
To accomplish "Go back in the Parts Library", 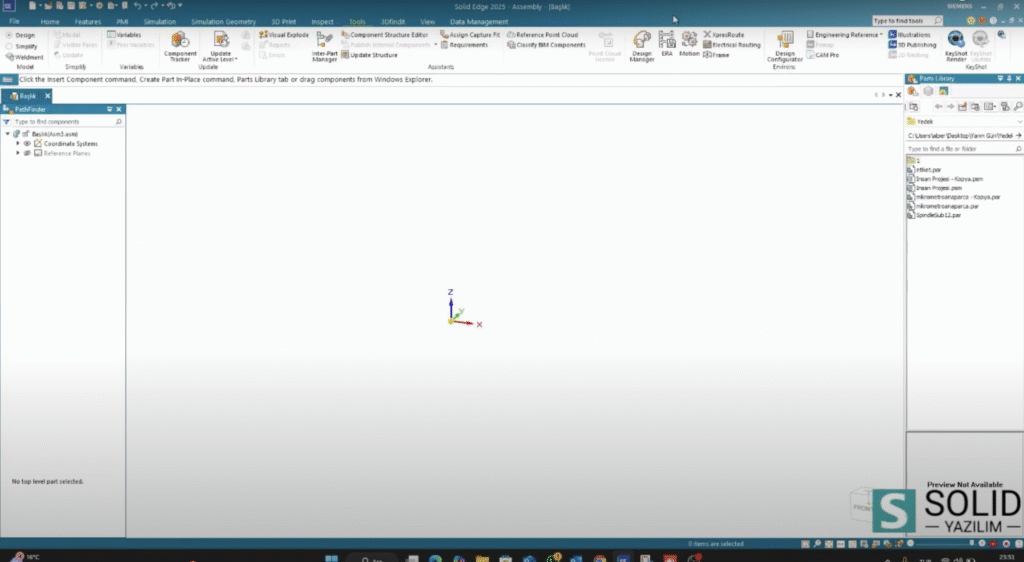I will [938, 106].
